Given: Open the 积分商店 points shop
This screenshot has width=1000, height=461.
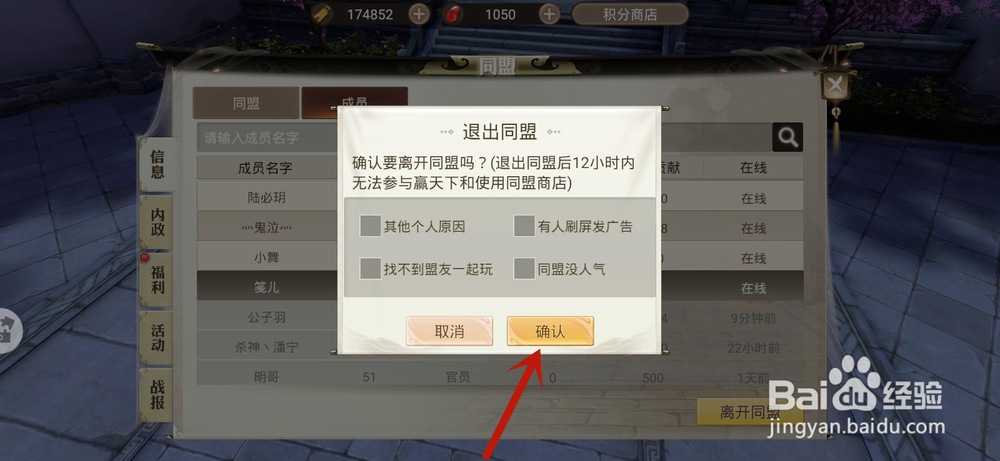Looking at the screenshot, I should 630,14.
